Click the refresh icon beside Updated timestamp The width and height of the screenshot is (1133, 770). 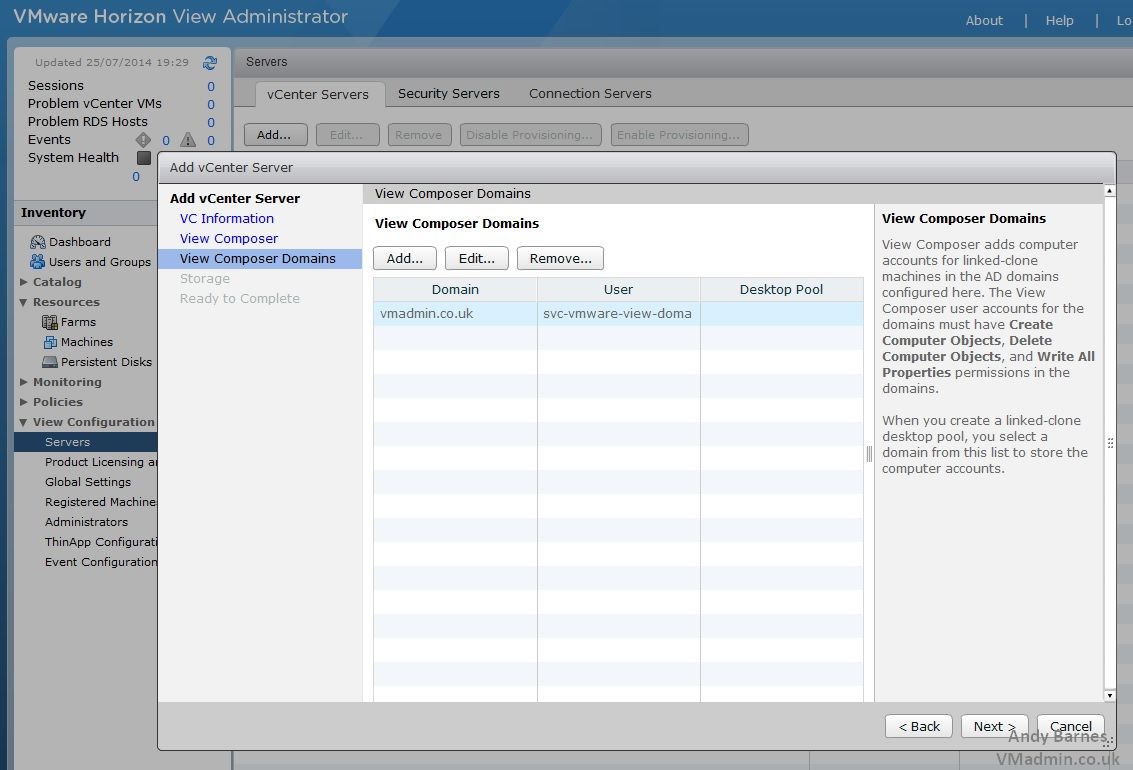210,63
